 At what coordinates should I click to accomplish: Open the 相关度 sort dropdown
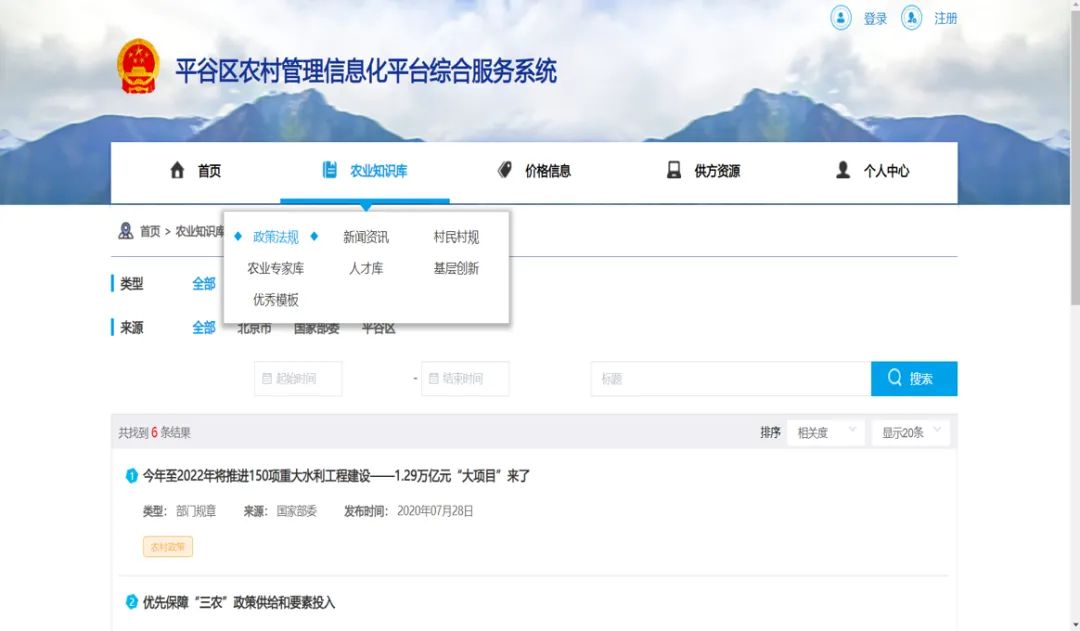point(825,433)
